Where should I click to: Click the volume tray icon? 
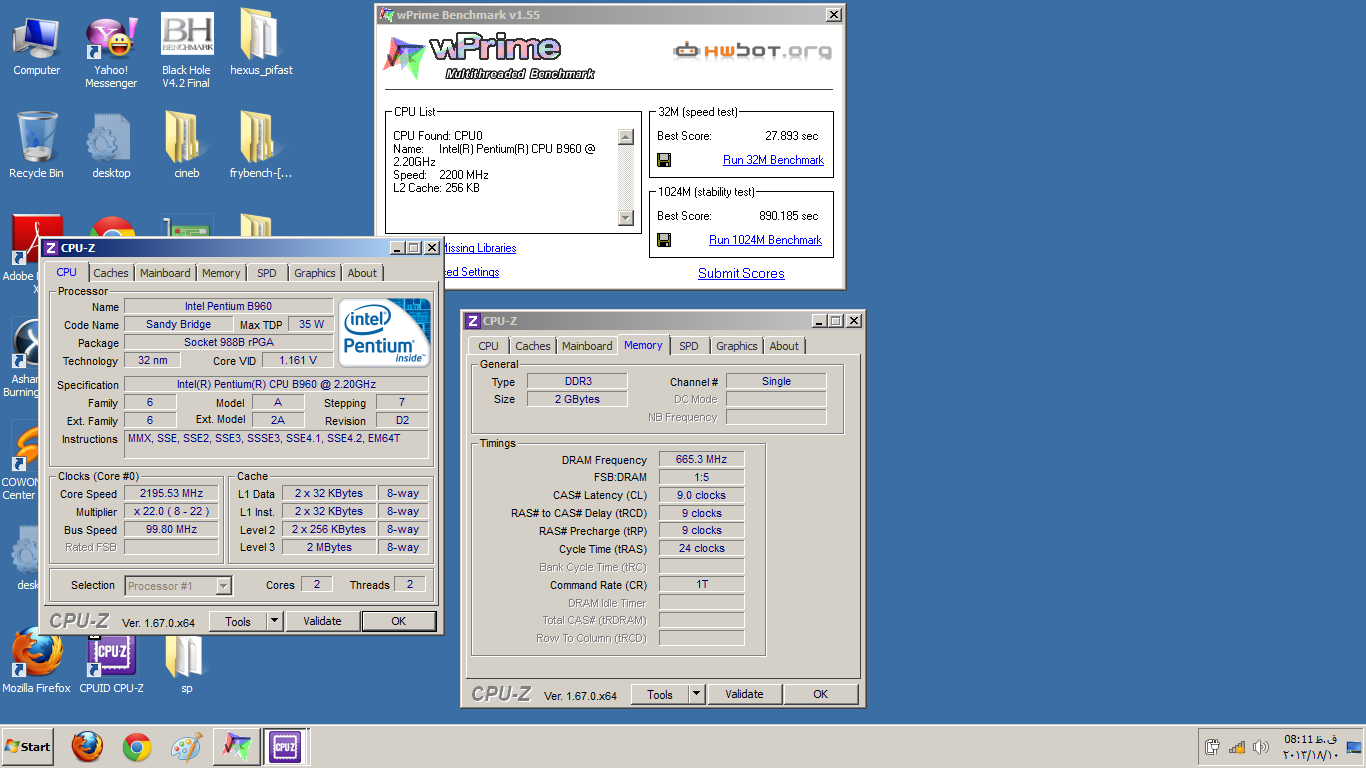(x=1260, y=747)
